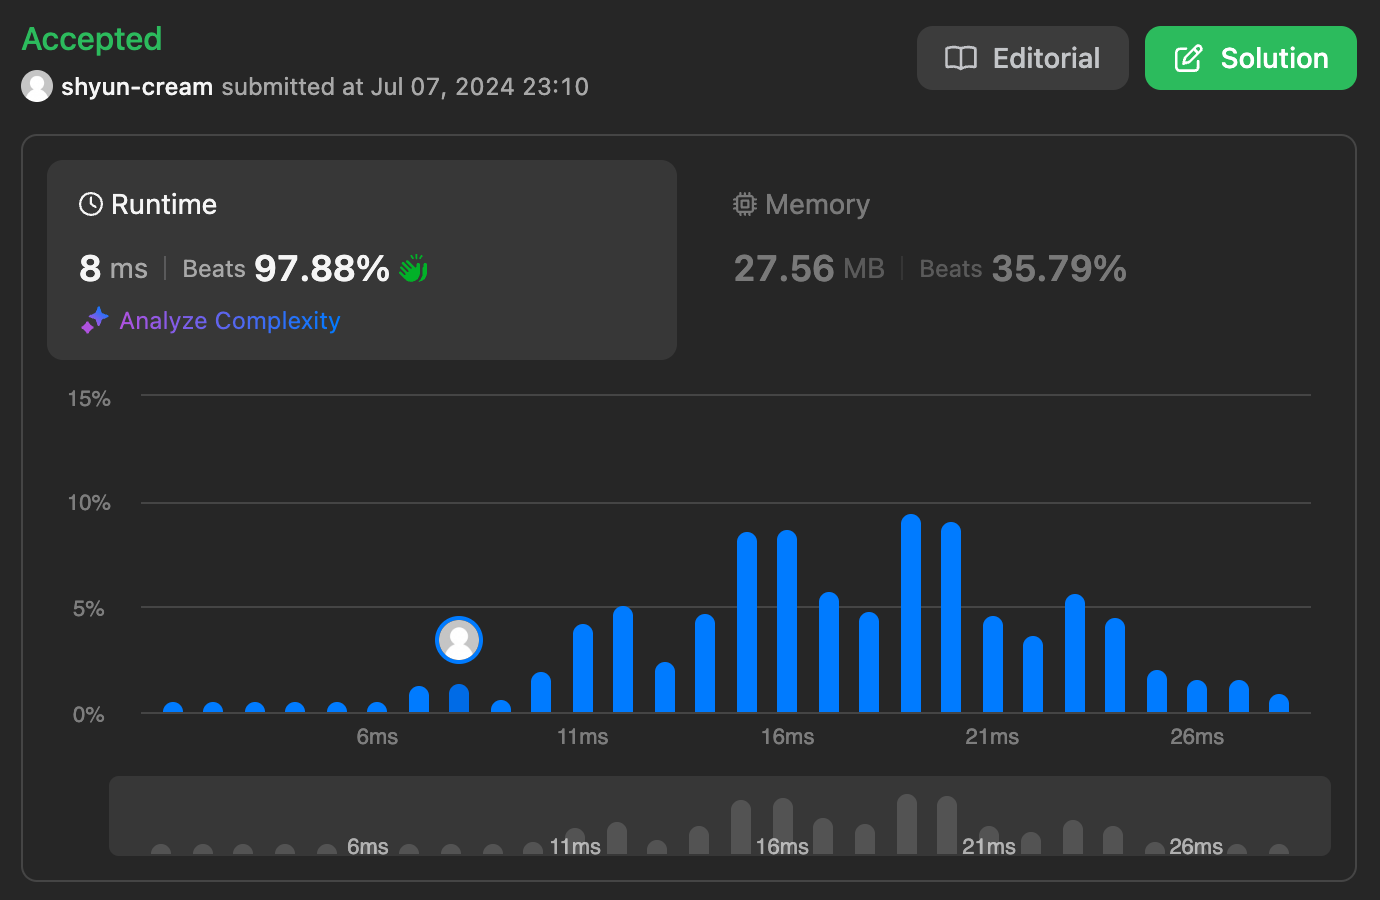Click the gray range slider strip below the chart
Viewport: 1380px width, 900px height.
pos(720,816)
